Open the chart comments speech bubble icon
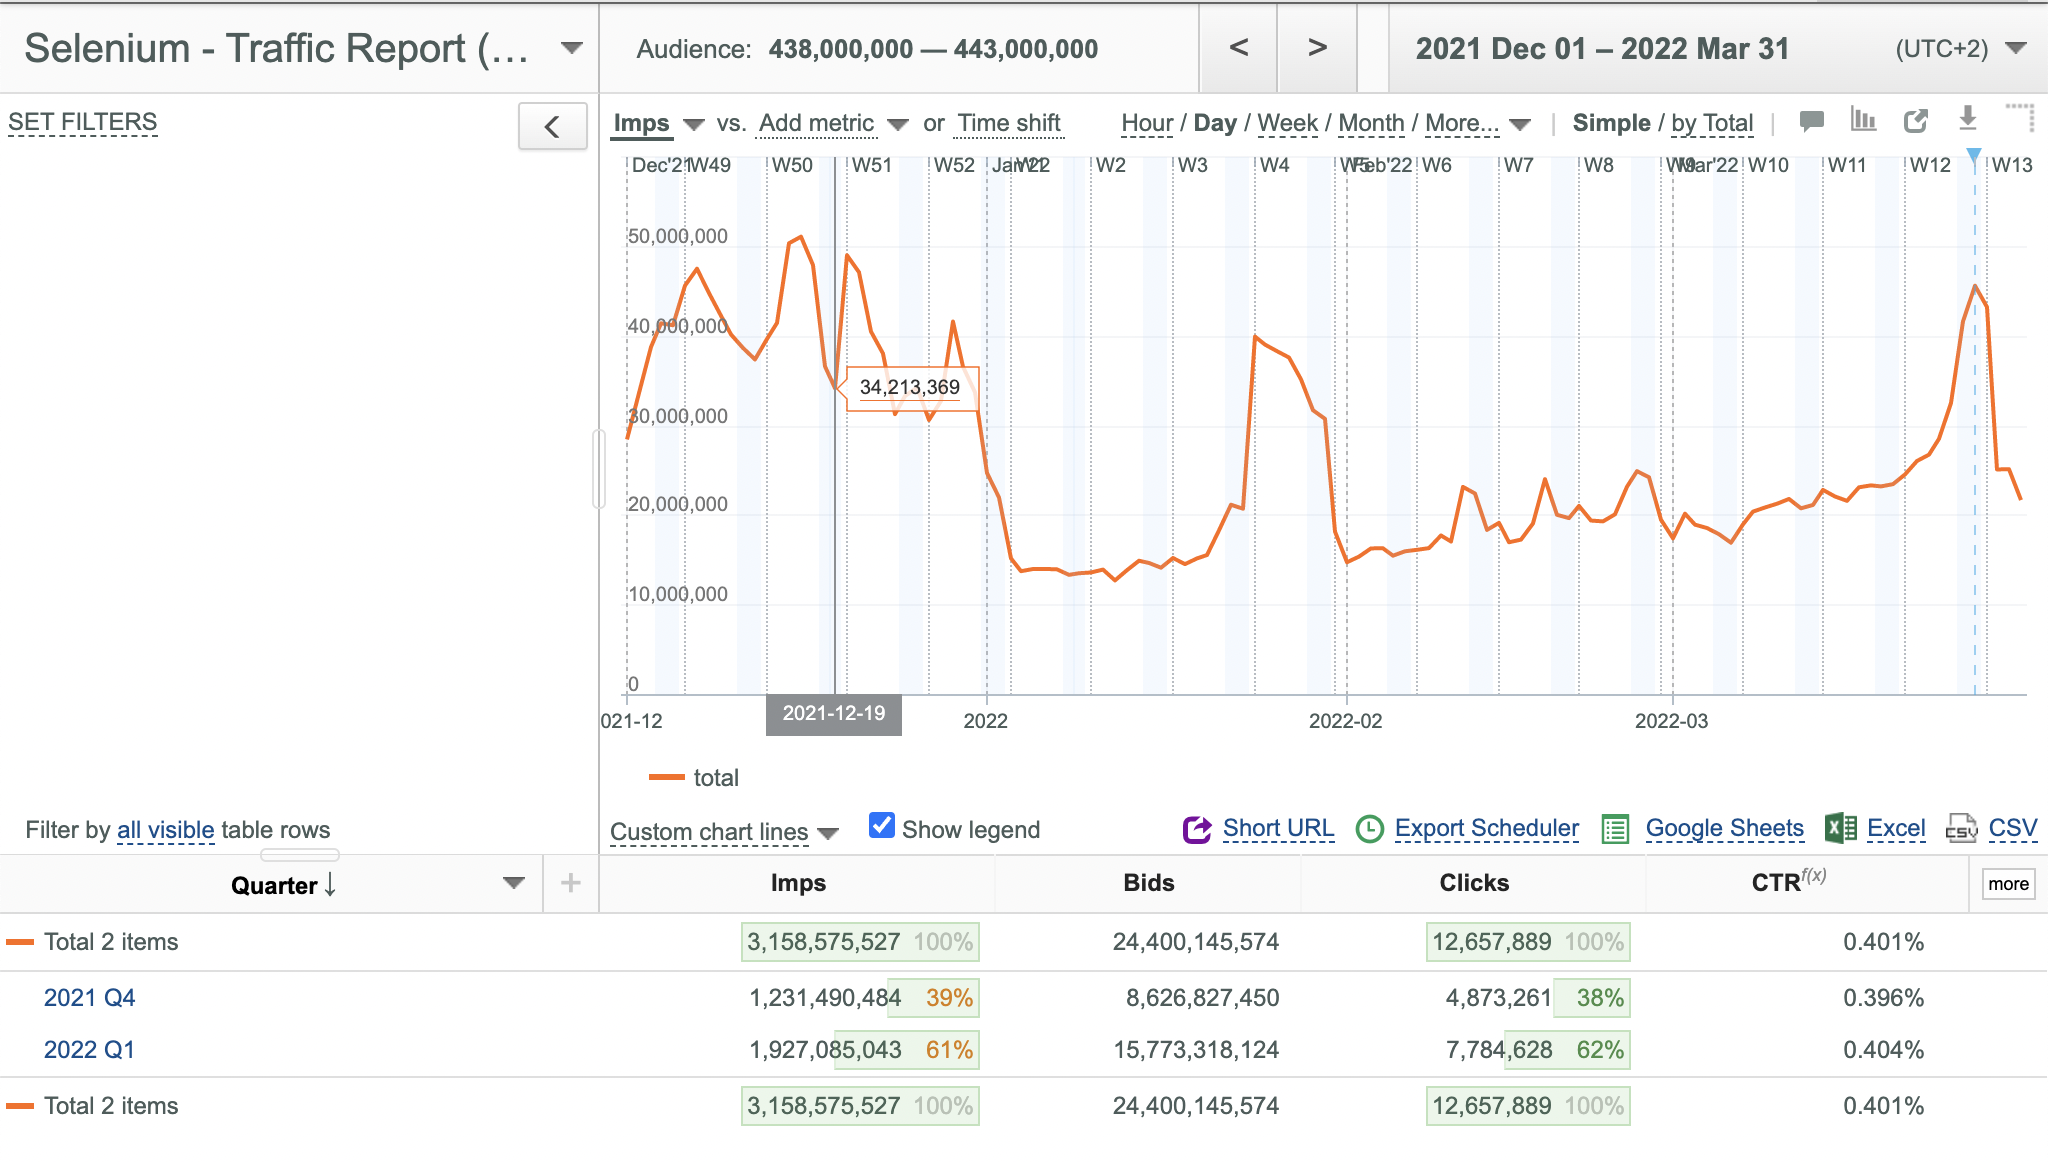Viewport: 2048px width, 1162px height. (1811, 121)
